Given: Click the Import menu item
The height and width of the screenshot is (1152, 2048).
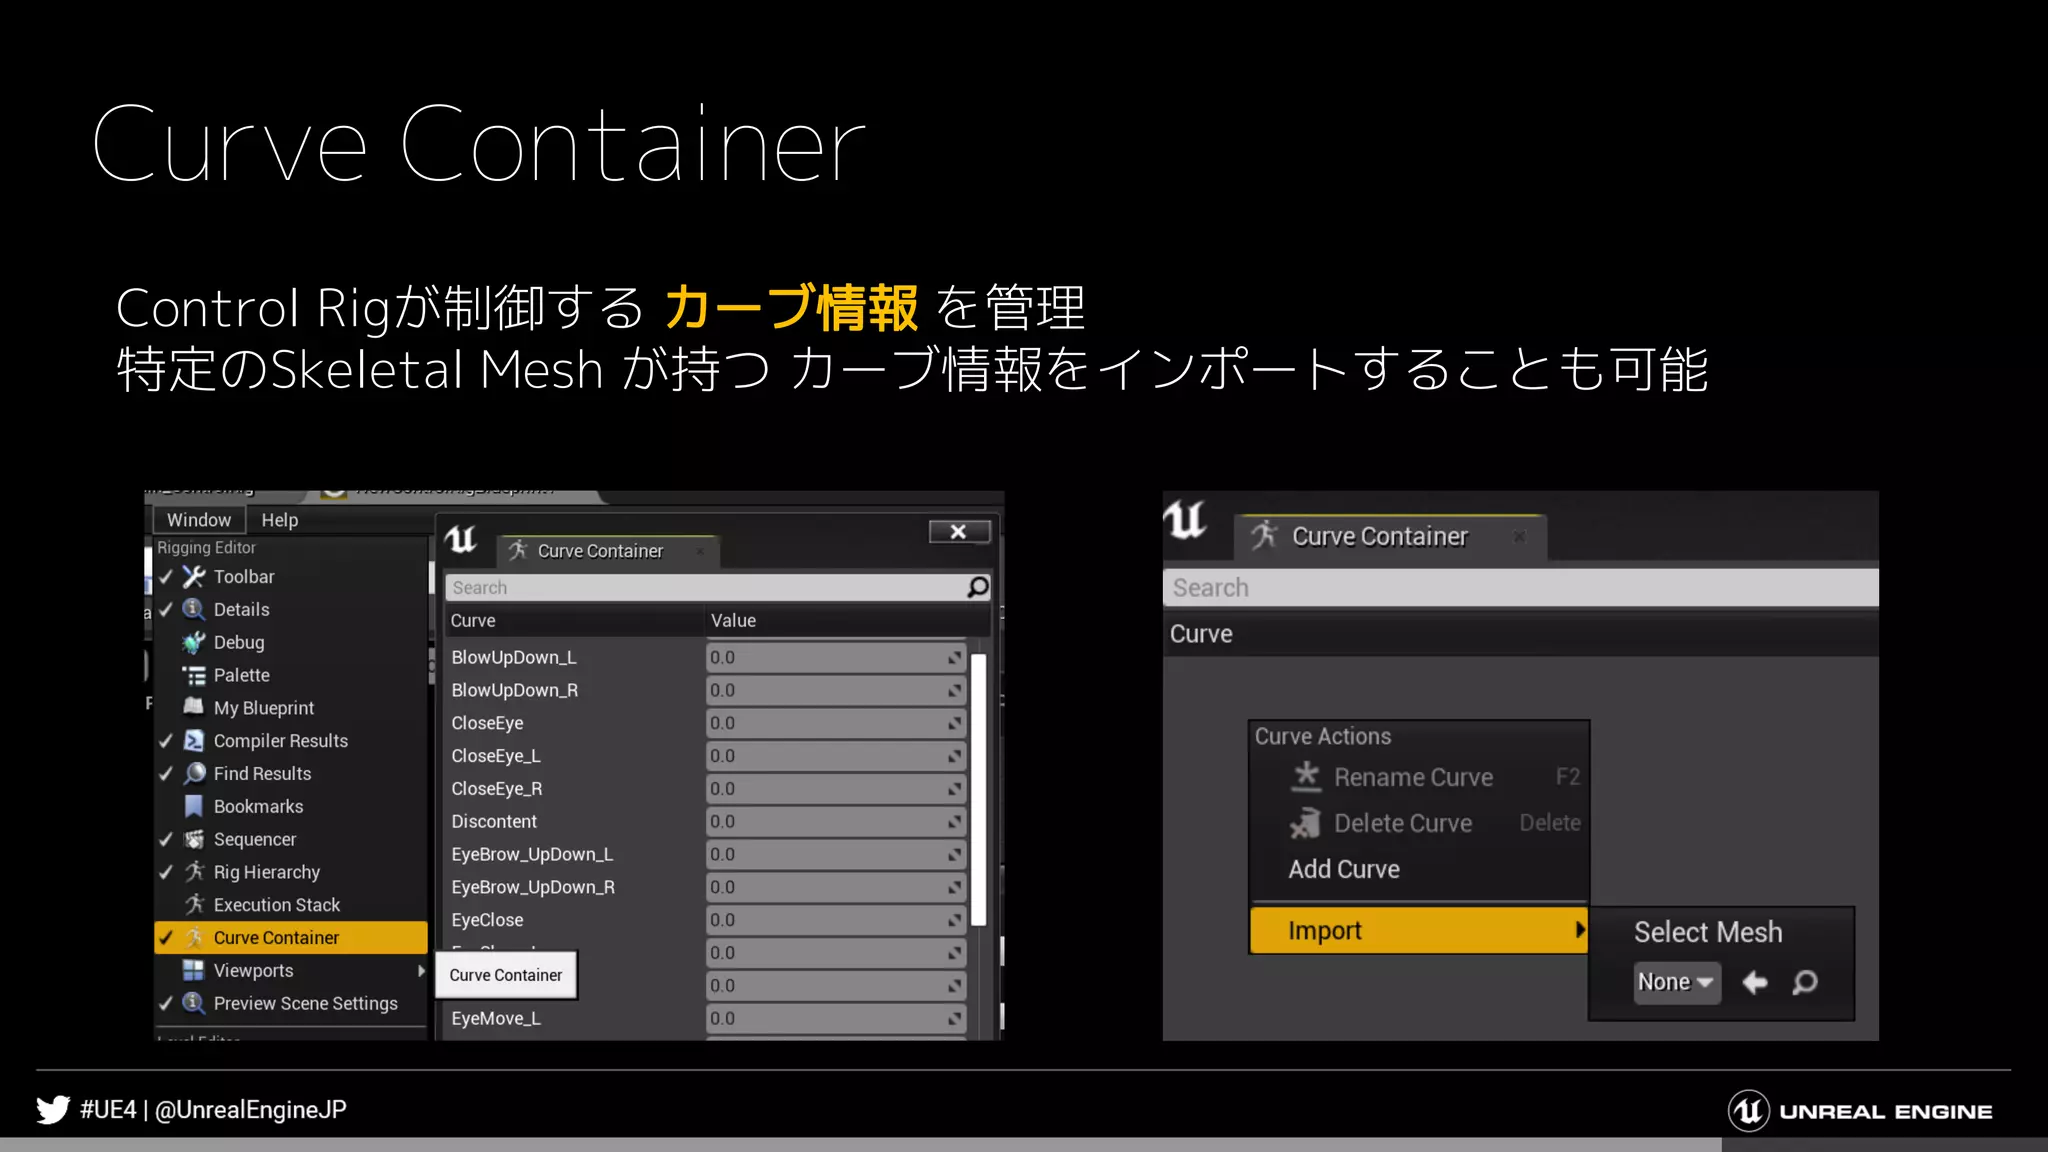Looking at the screenshot, I should click(x=1419, y=930).
